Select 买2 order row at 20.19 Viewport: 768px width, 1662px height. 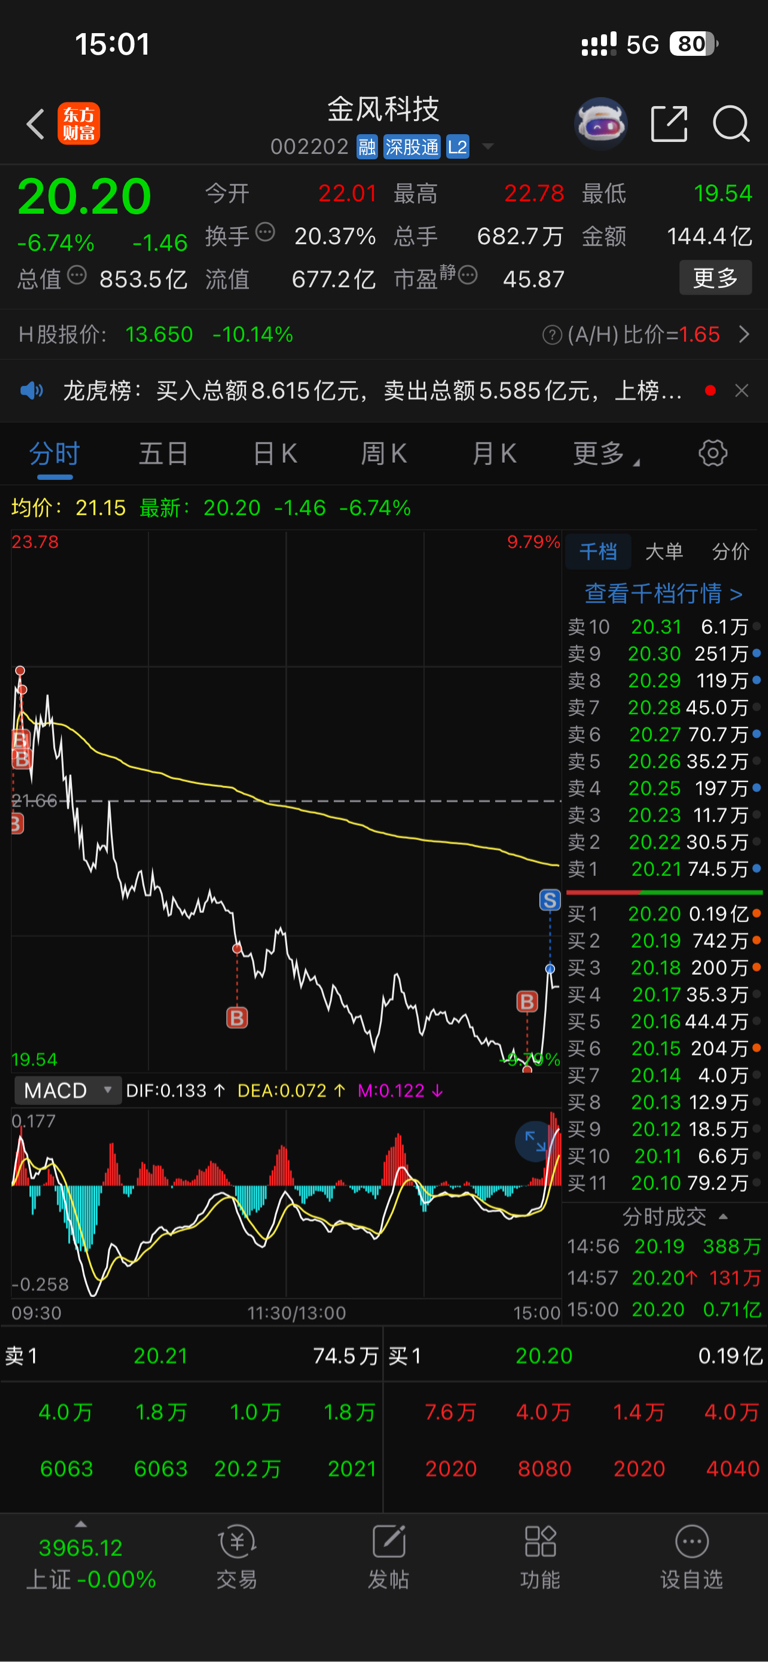tap(664, 941)
